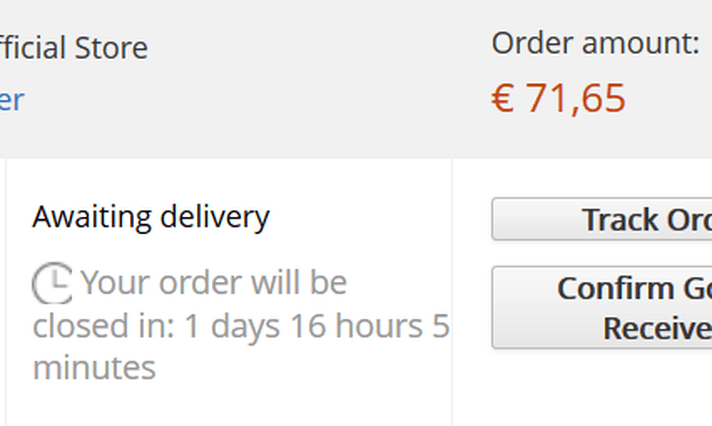
Task: Open the Track Order button
Action: (x=602, y=219)
